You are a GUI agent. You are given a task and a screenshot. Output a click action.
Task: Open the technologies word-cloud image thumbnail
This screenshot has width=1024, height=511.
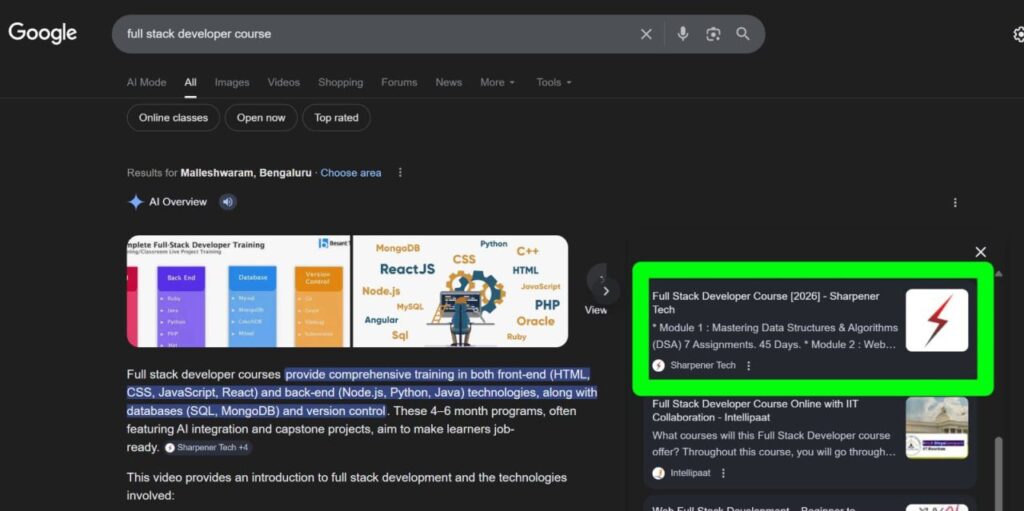click(460, 291)
